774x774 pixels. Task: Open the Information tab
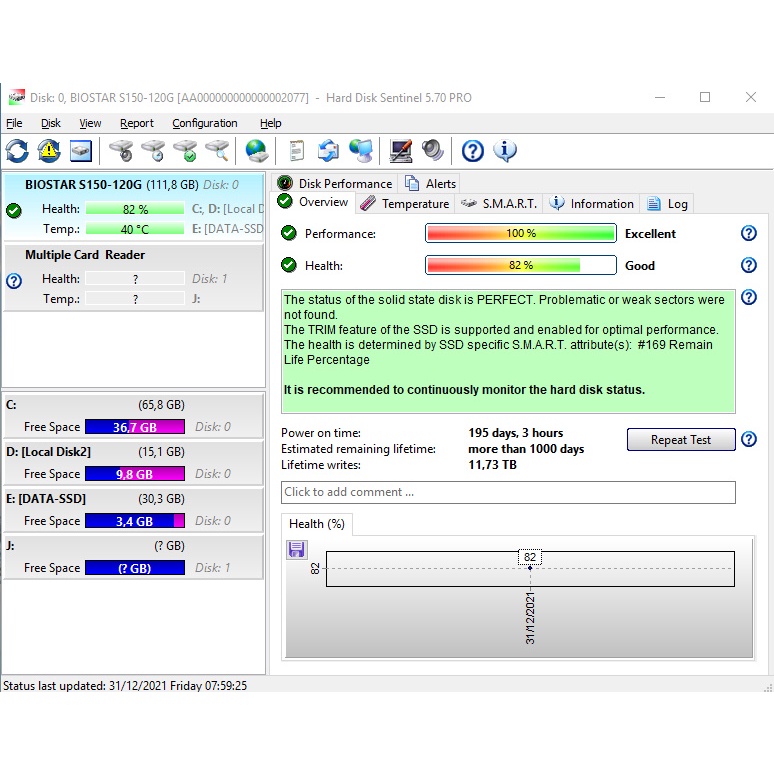click(x=592, y=203)
